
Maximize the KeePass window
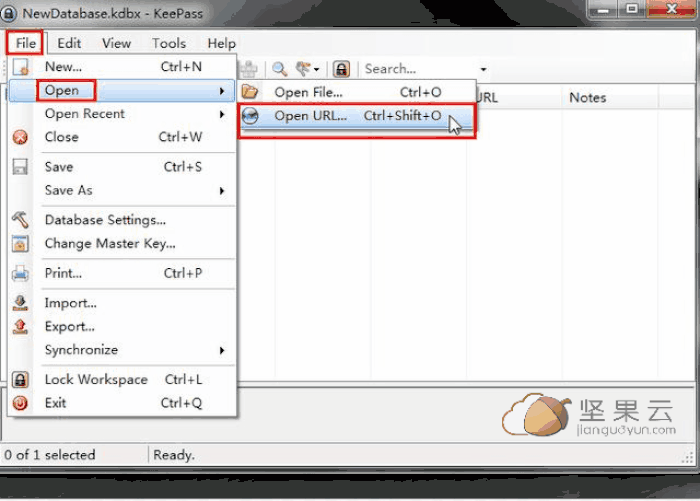[632, 9]
